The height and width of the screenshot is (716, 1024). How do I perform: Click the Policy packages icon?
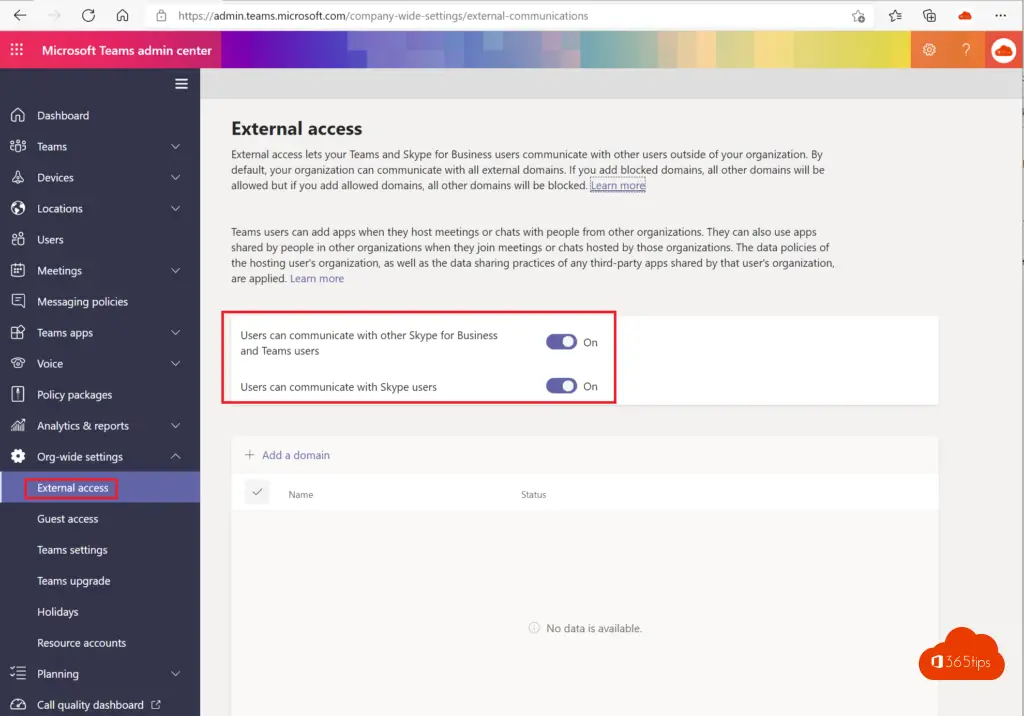point(17,395)
